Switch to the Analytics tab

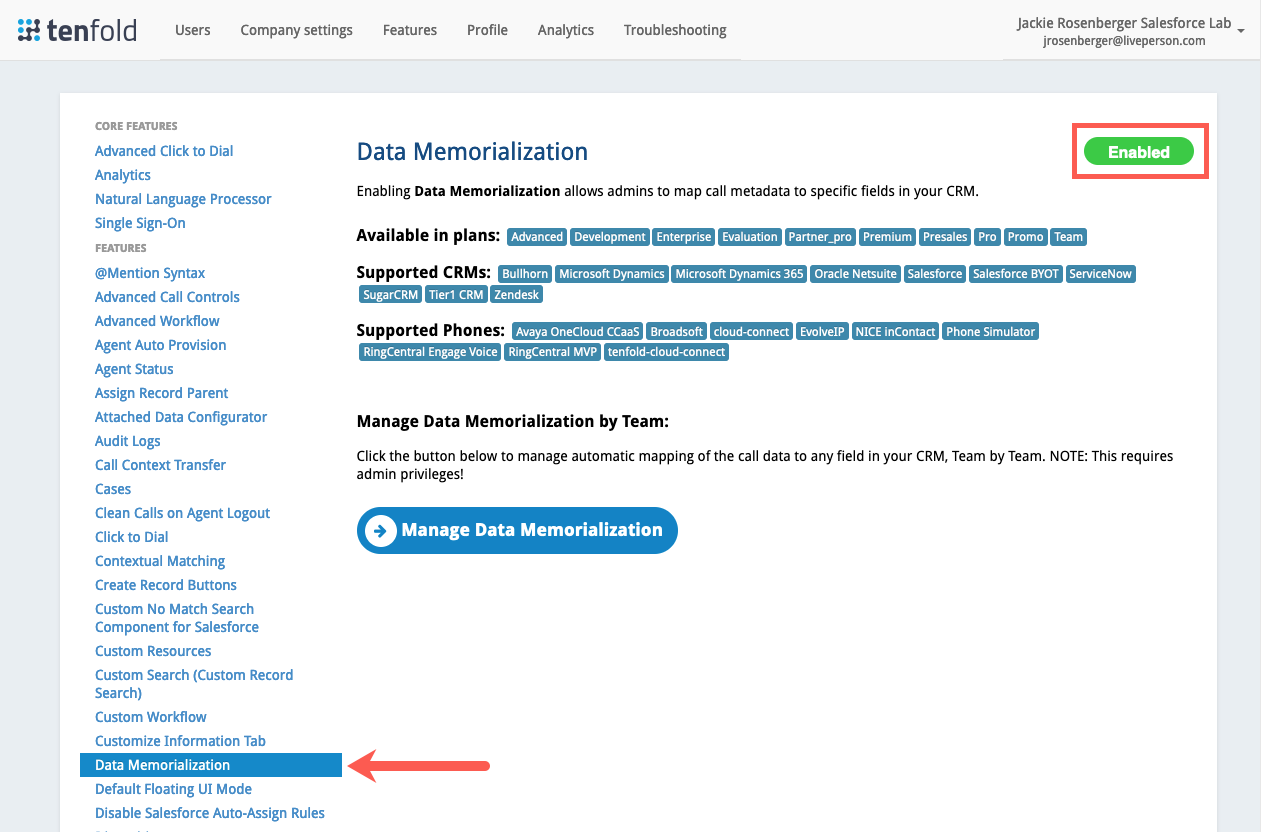565,30
